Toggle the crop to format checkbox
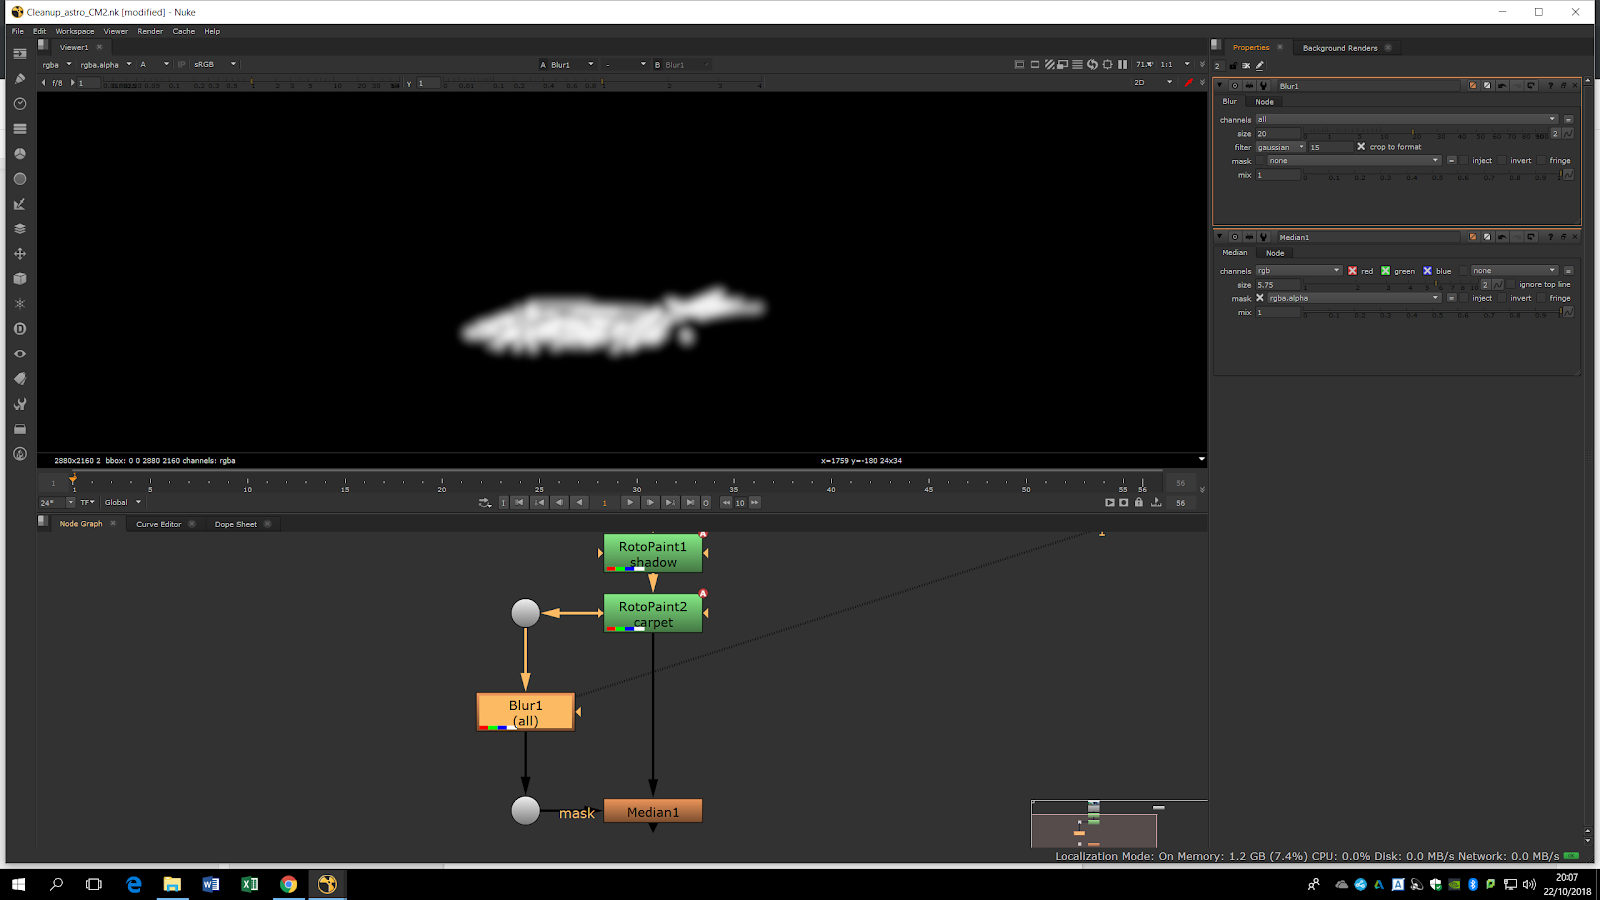Viewport: 1600px width, 900px height. tap(1361, 147)
